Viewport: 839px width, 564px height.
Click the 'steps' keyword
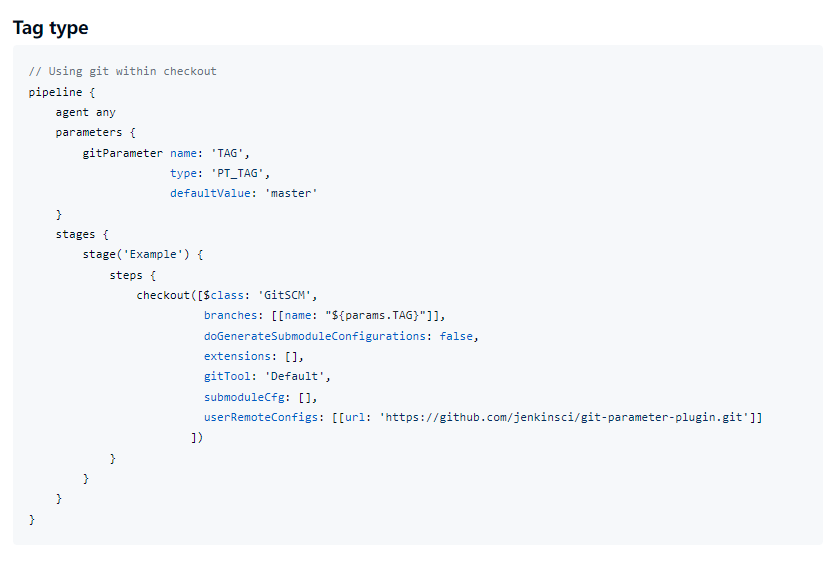(126, 275)
